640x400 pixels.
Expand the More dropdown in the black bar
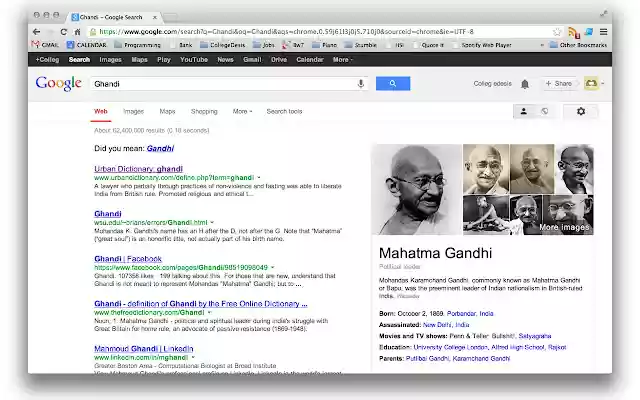(342, 60)
